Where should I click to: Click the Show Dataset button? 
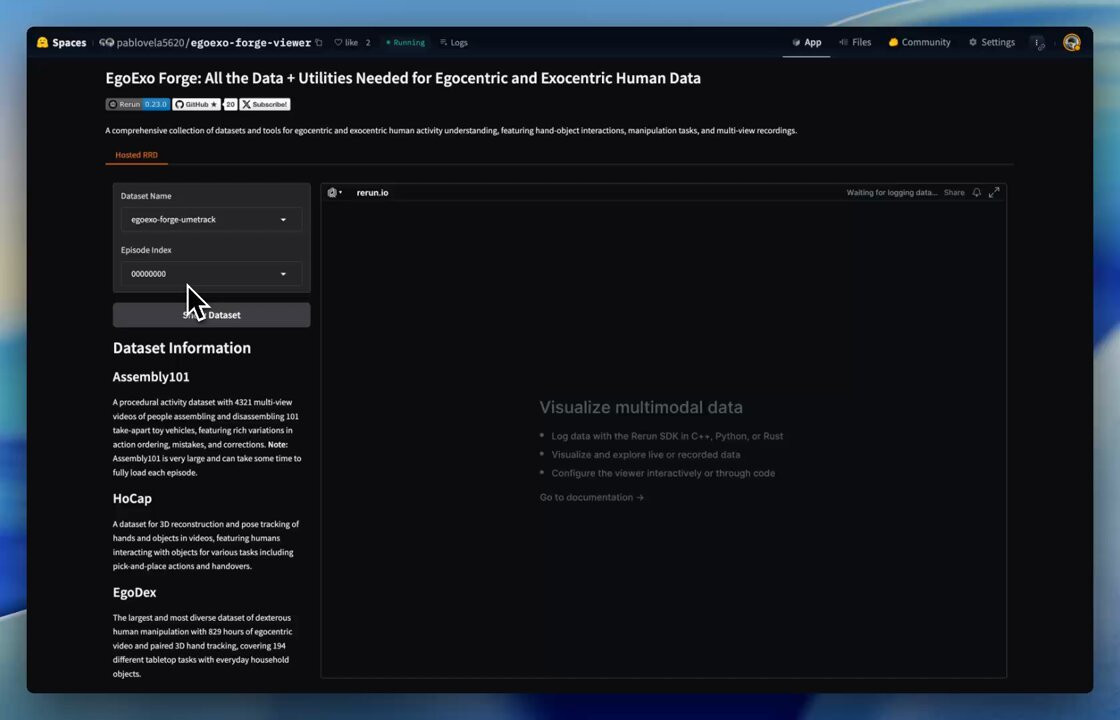211,315
